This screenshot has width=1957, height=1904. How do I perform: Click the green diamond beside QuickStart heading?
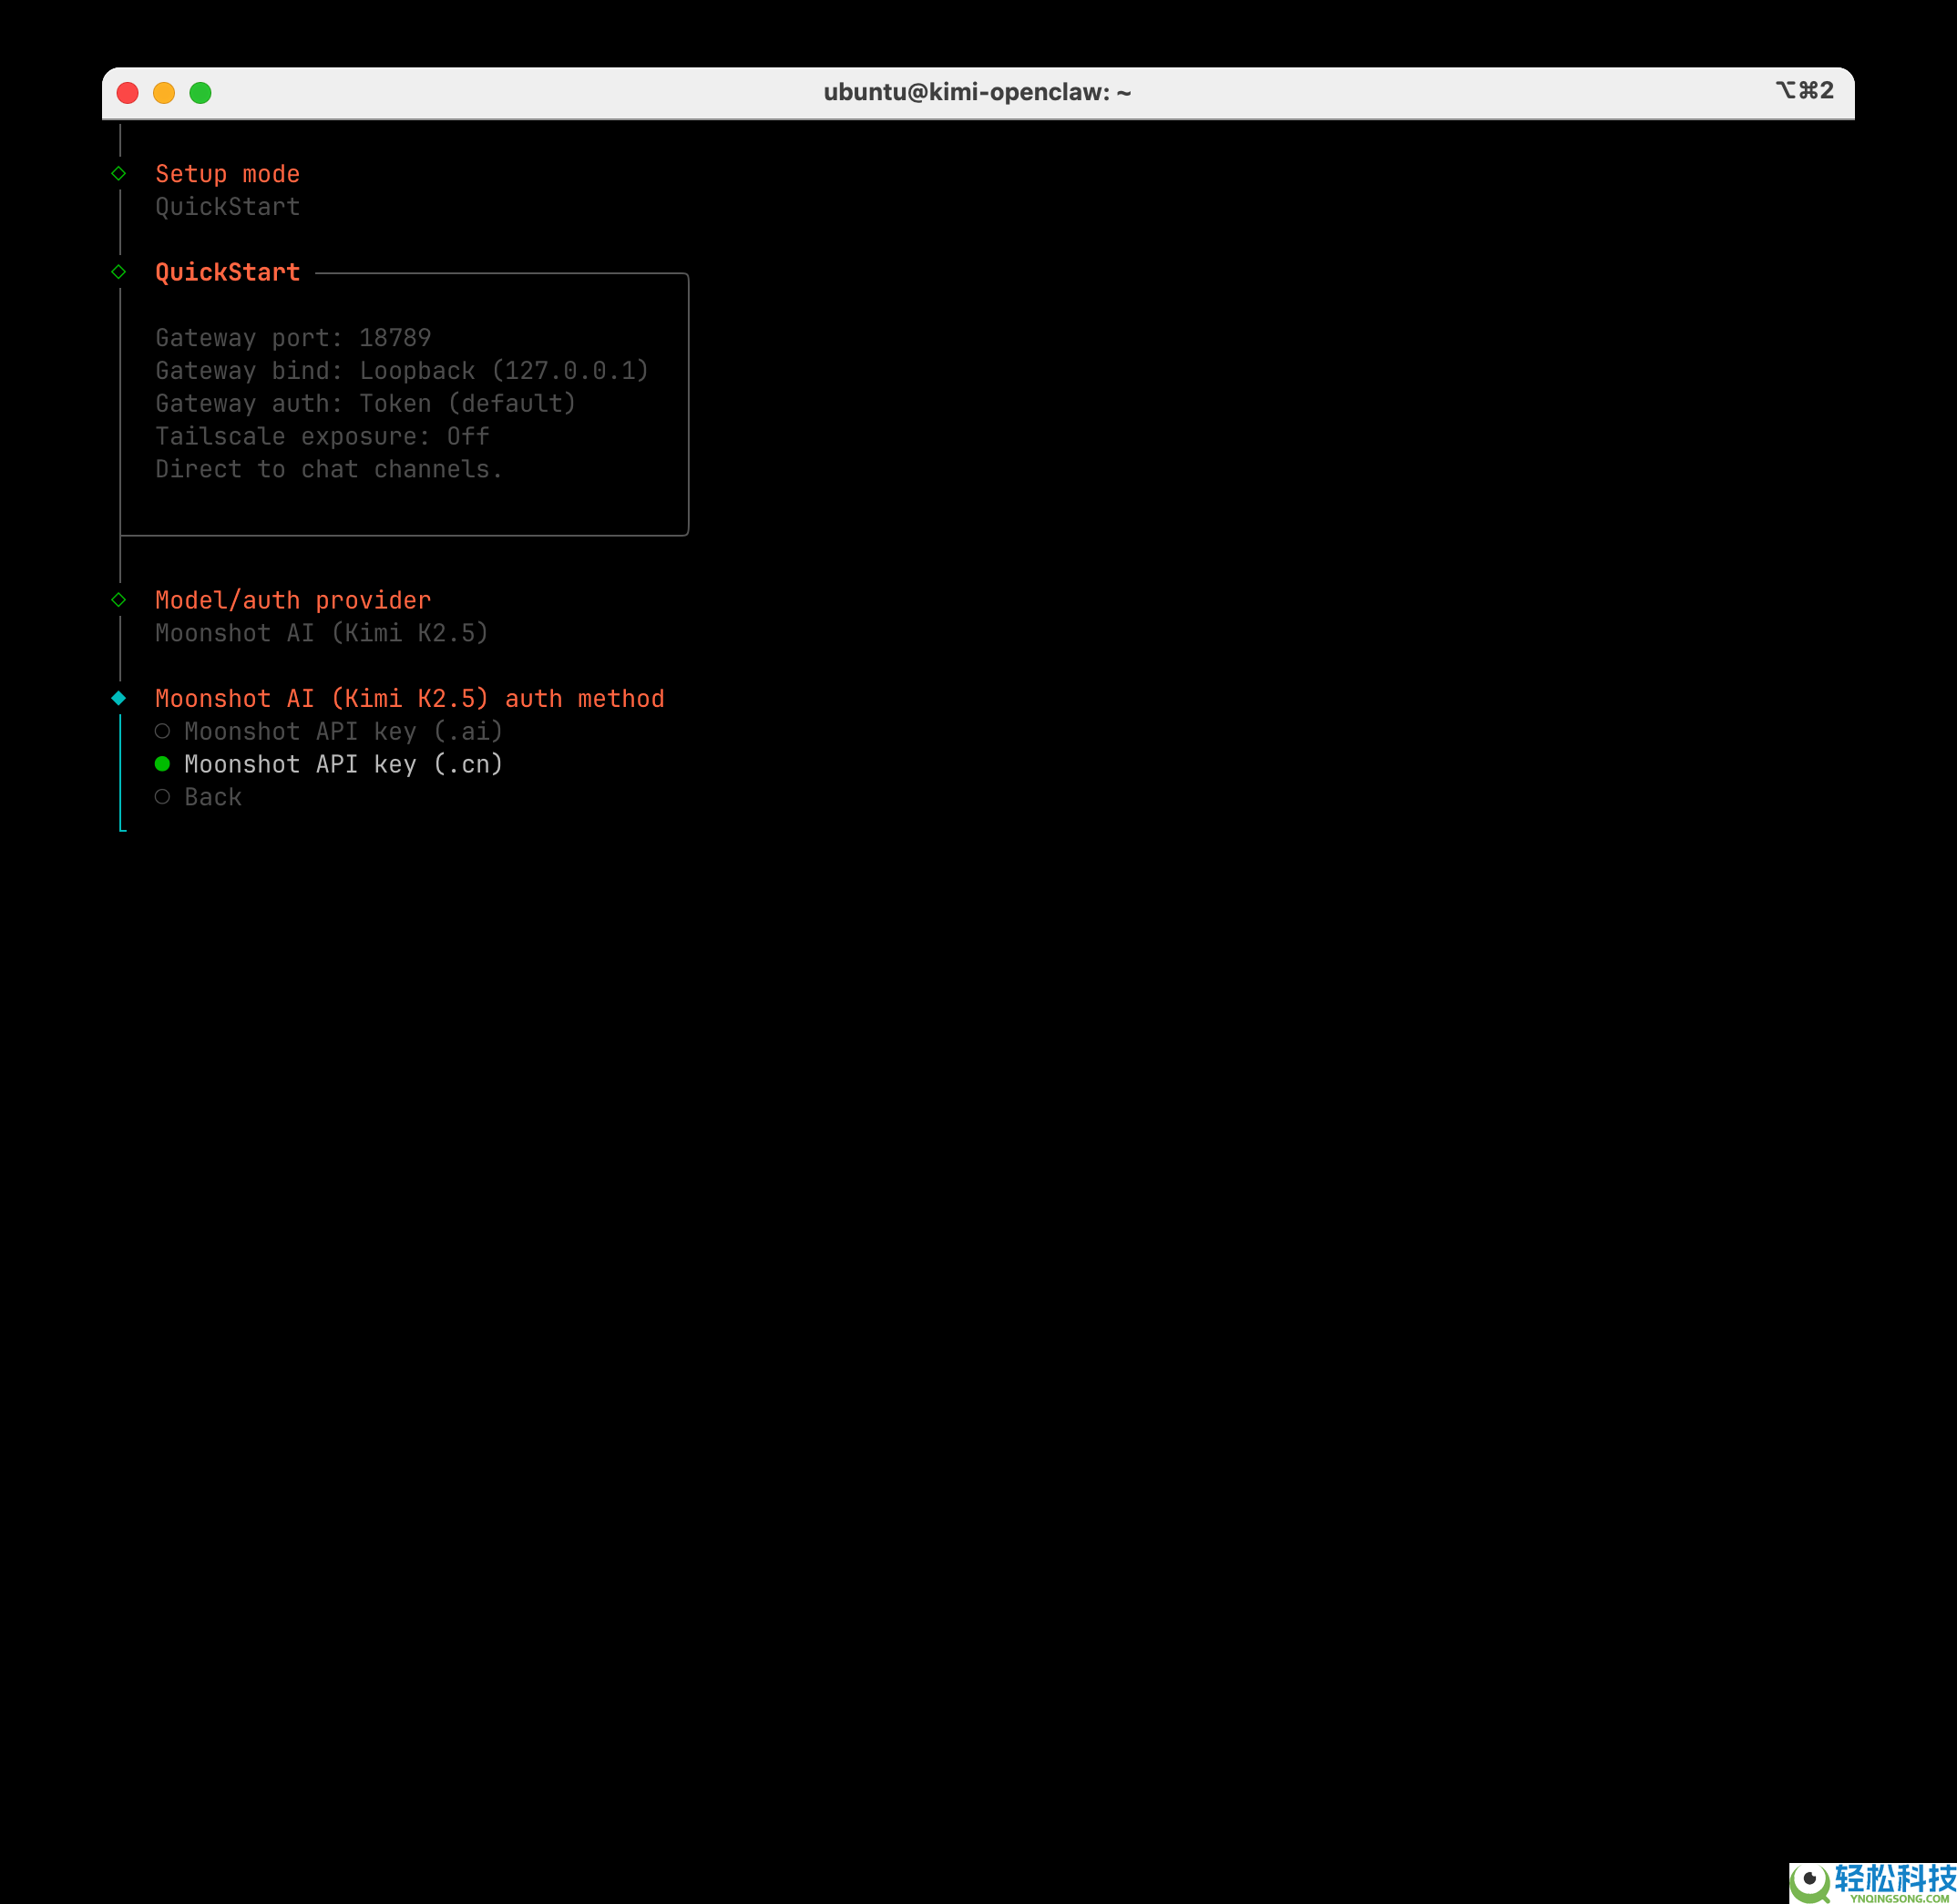(119, 271)
